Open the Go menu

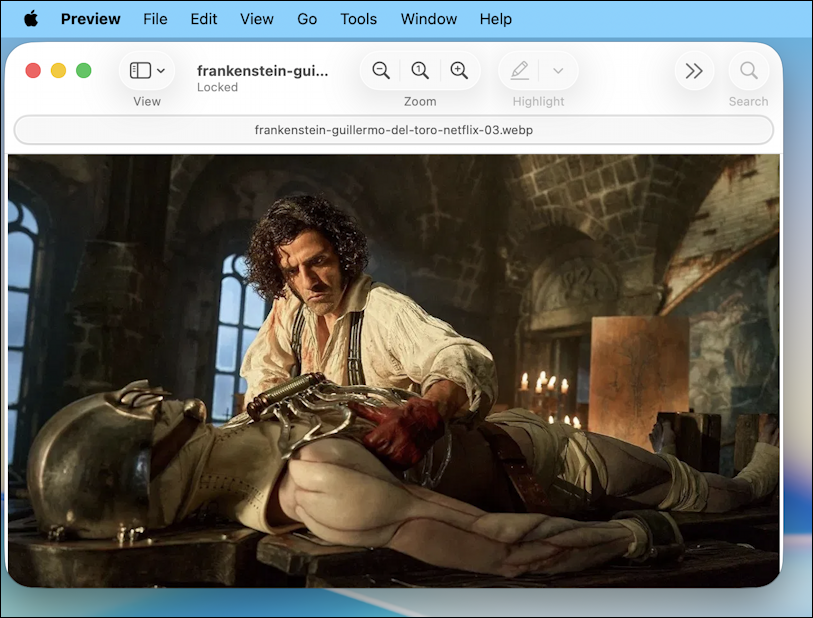pos(306,18)
